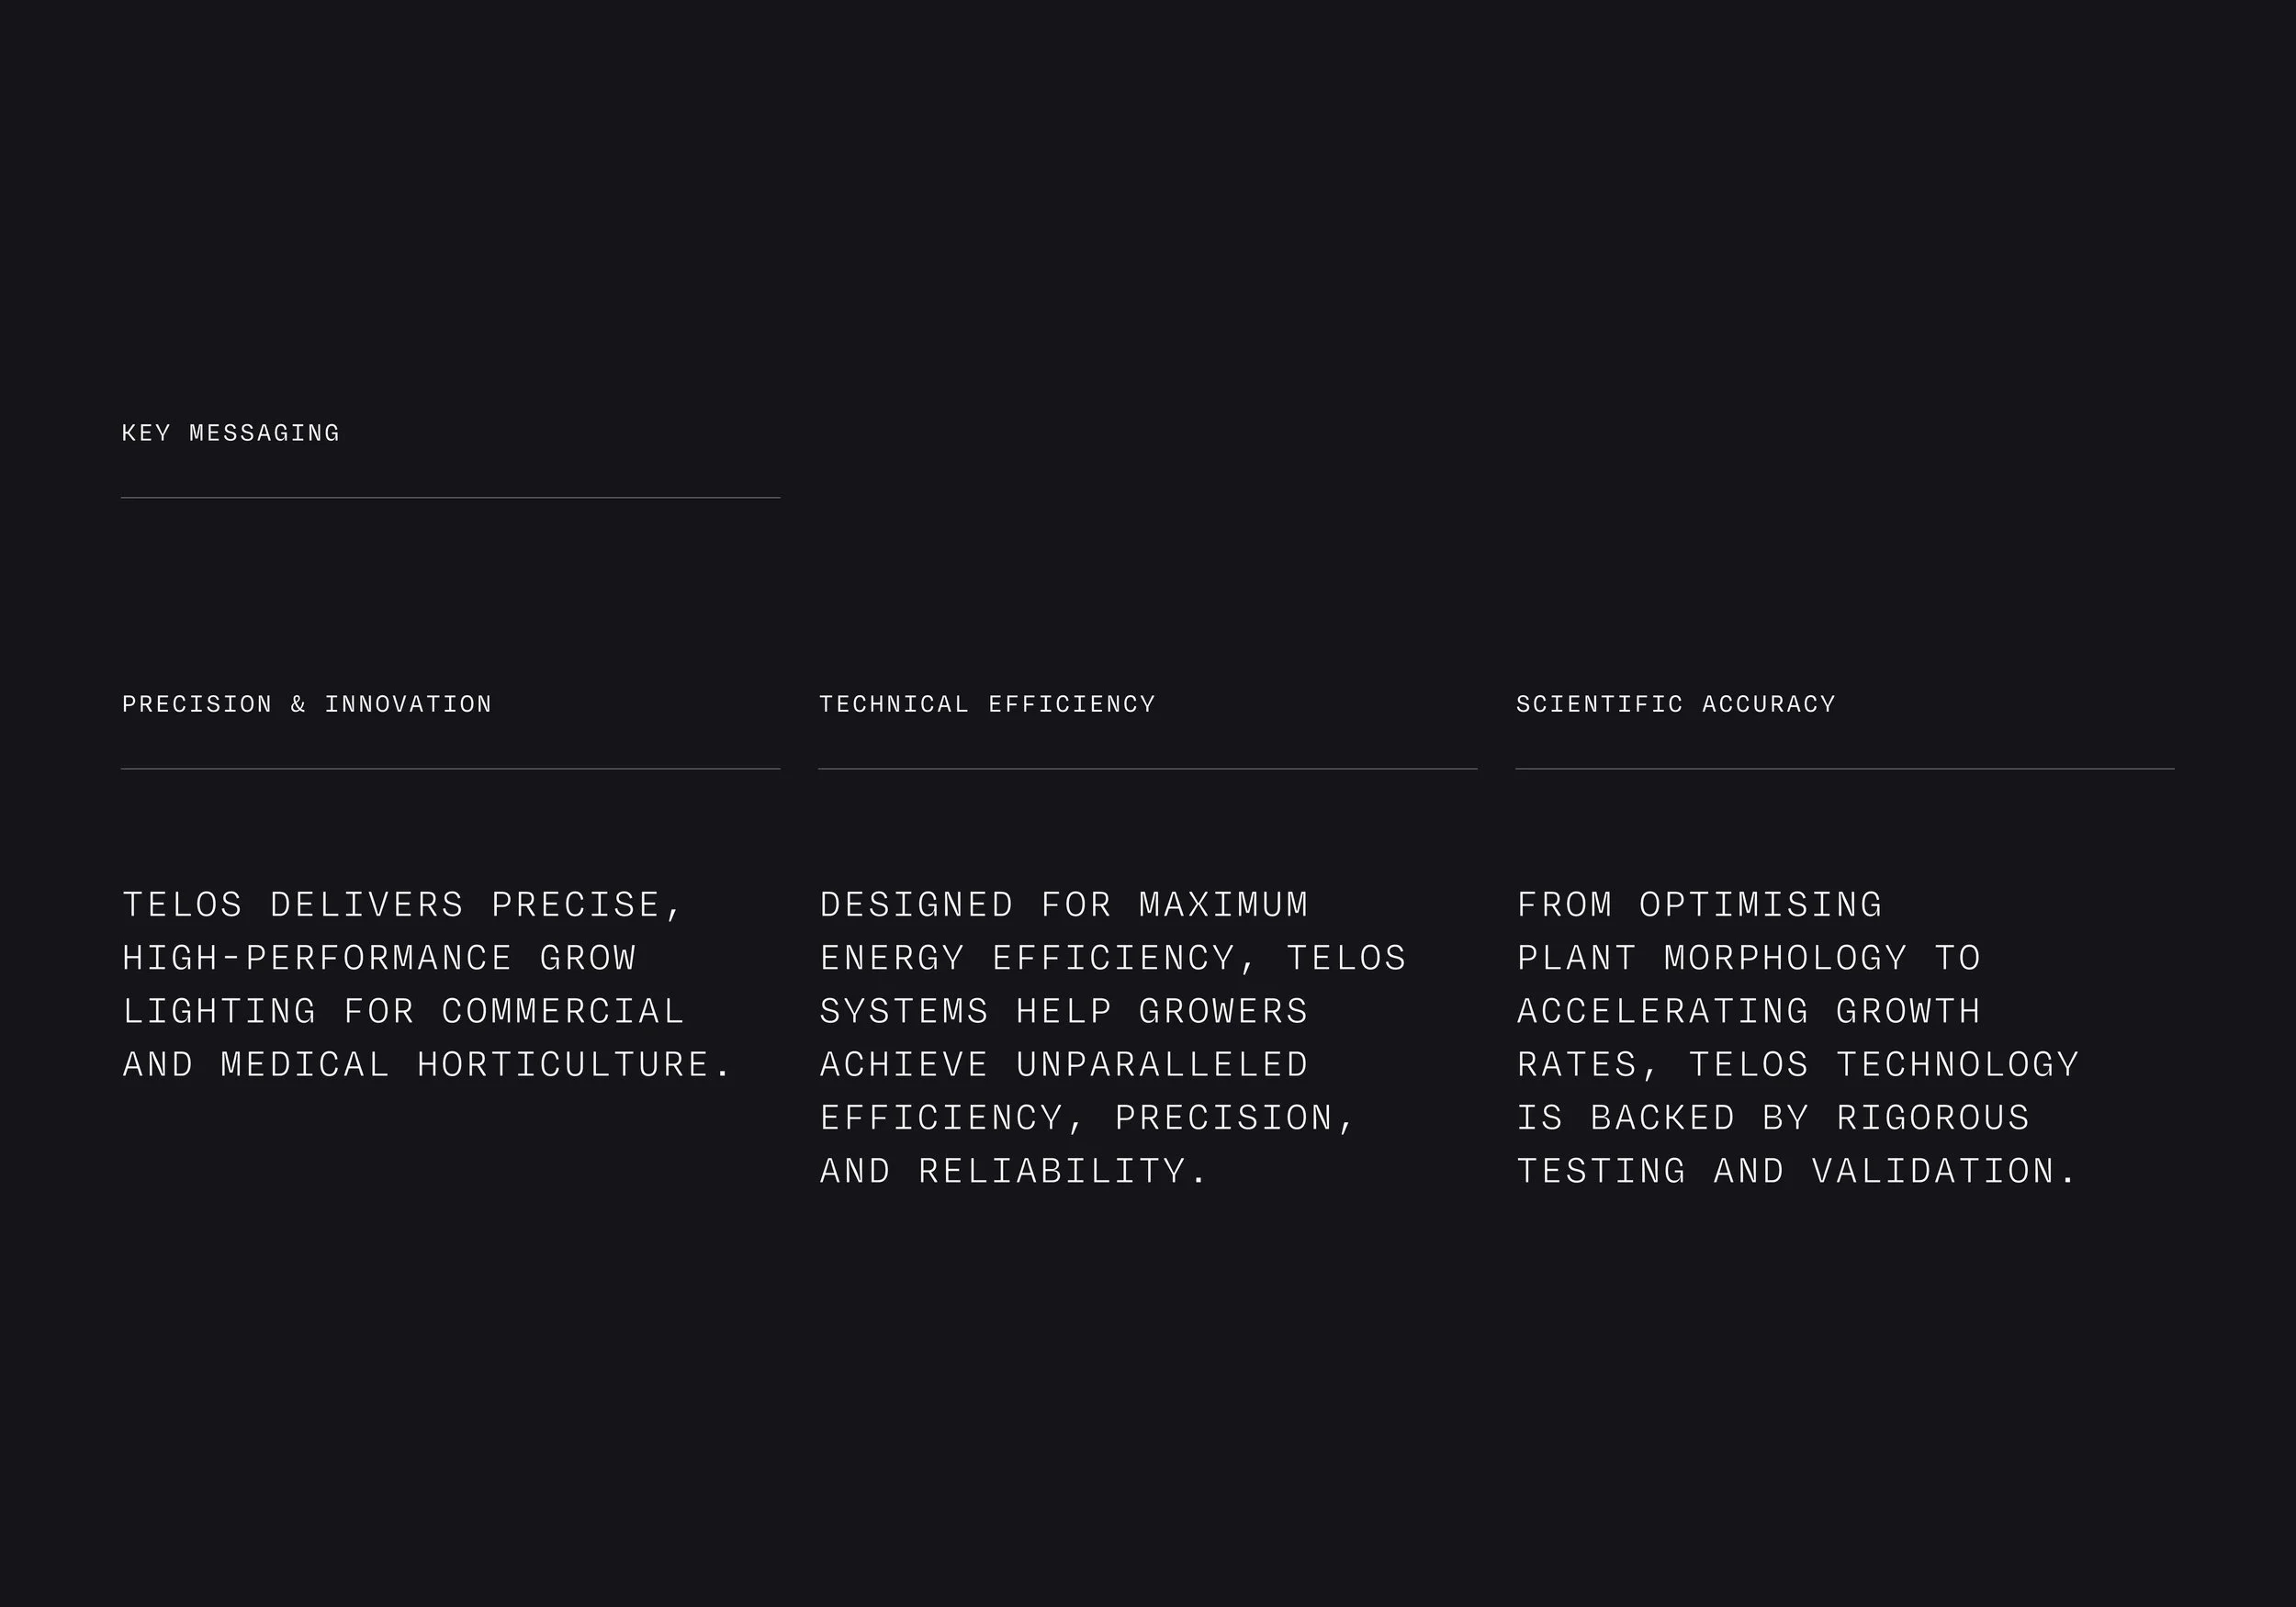The image size is (2296, 1607).
Task: Click the line 'DESIGNED FOR MAXIMUM'
Action: point(1064,905)
